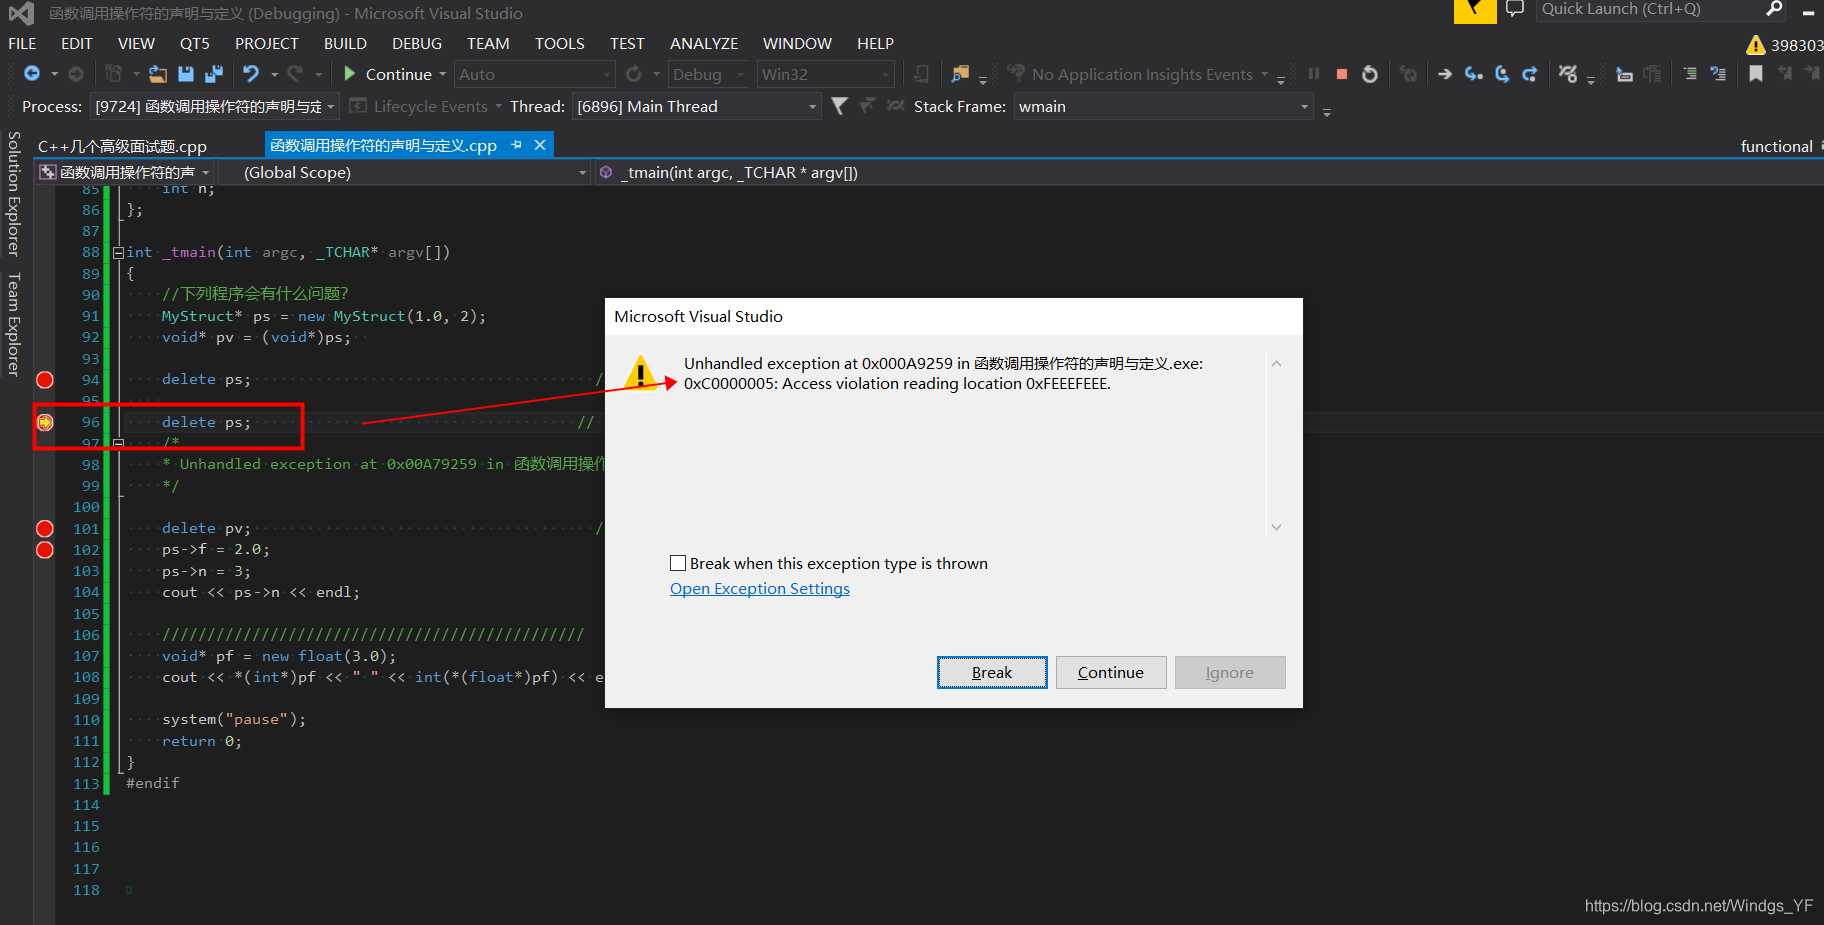Collapse the _tmain function outline on line 88

click(x=118, y=253)
